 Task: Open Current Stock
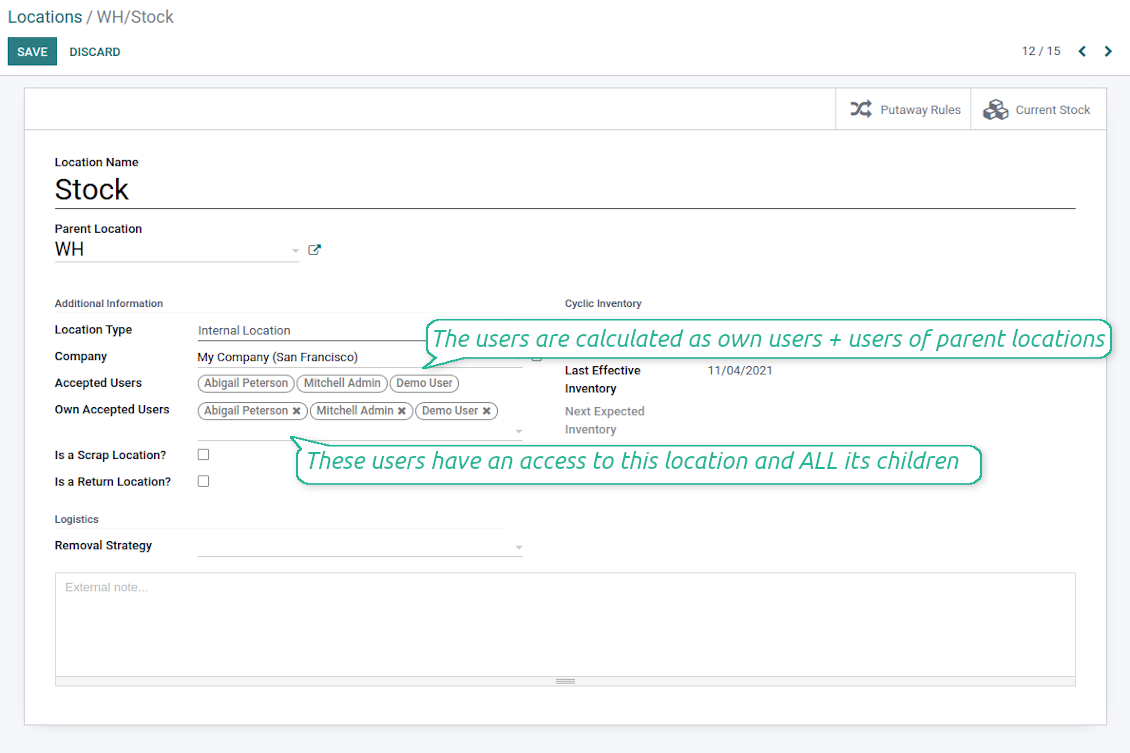(1038, 110)
